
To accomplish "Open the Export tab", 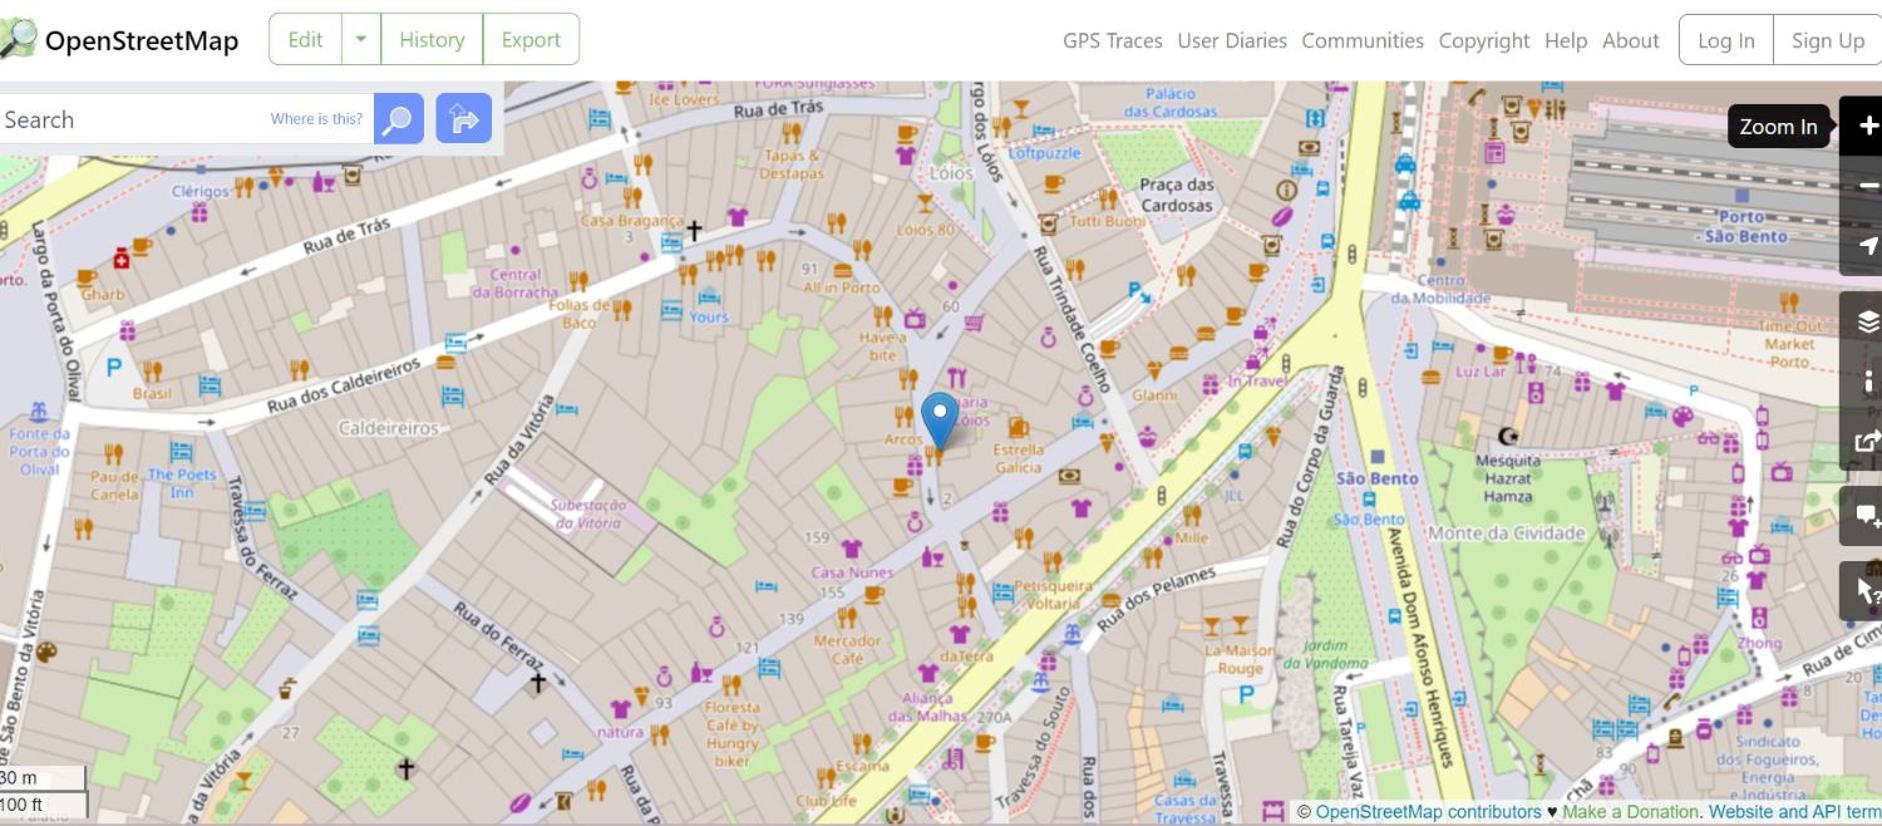I will click(531, 40).
